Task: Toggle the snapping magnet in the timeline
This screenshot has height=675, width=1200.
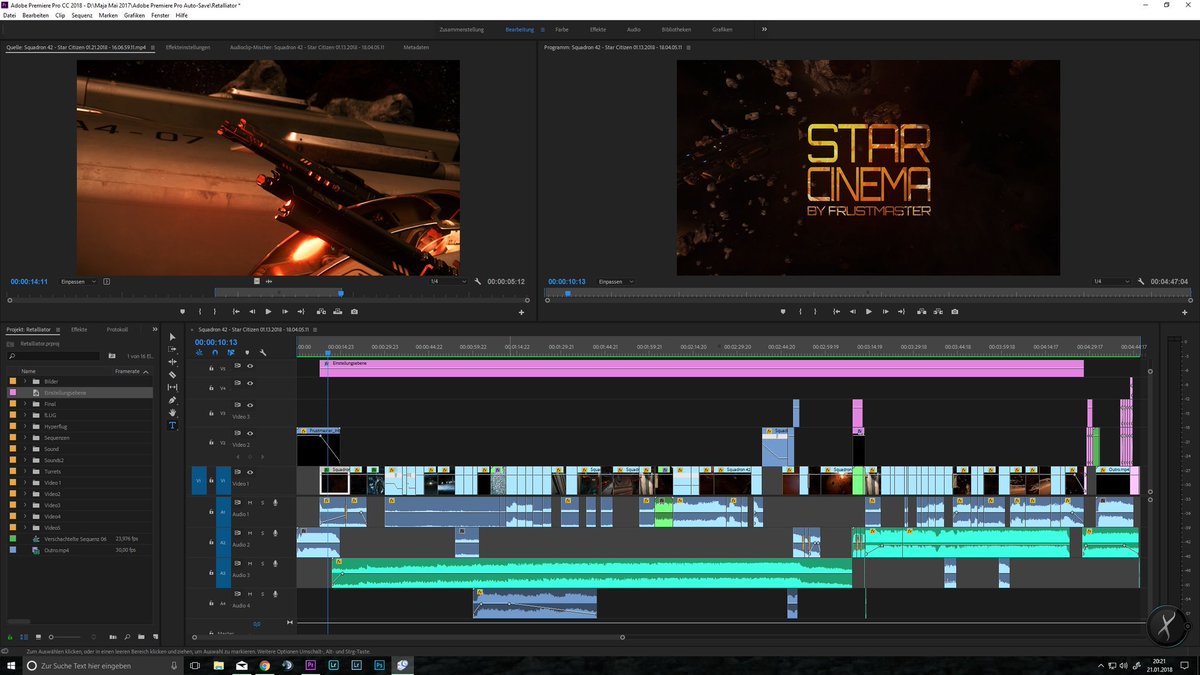Action: (x=214, y=352)
